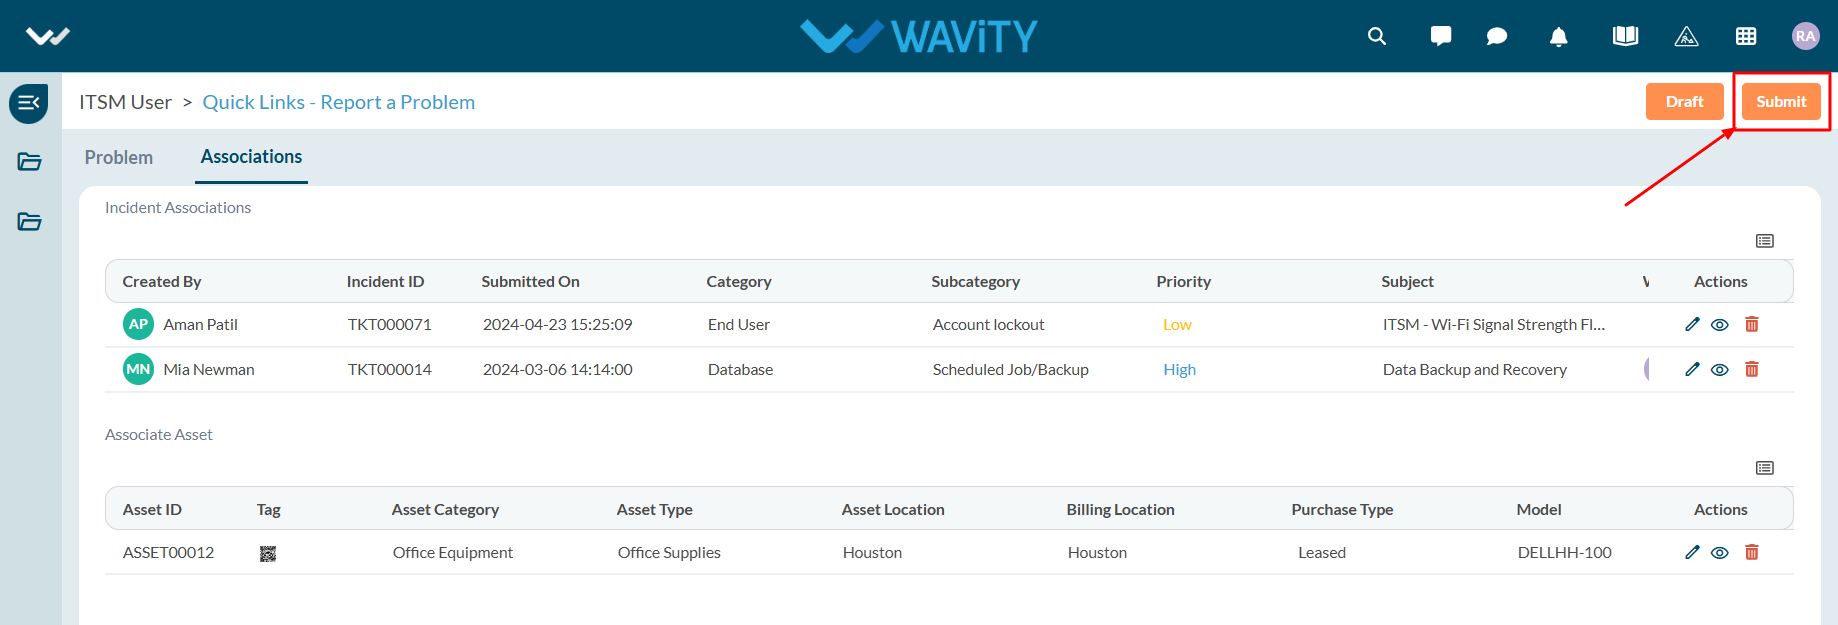
Task: Click the Low priority value
Action: click(x=1177, y=325)
